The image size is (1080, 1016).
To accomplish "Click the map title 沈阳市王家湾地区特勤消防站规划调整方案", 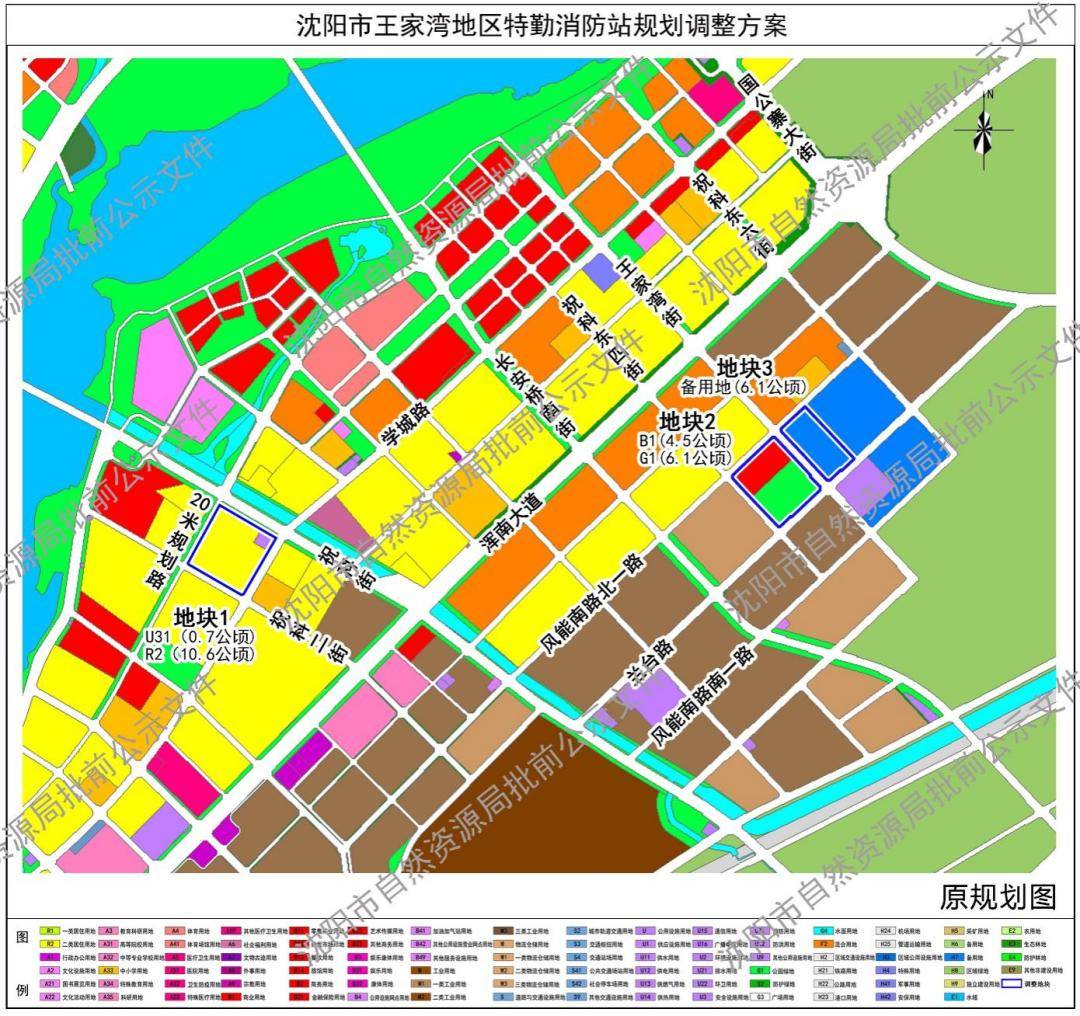I will coord(548,25).
